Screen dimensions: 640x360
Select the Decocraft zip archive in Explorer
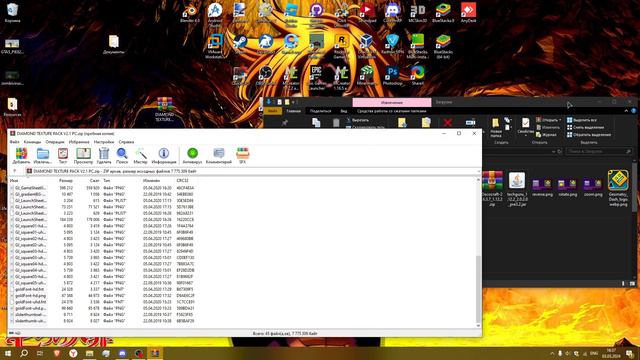[x=492, y=189]
